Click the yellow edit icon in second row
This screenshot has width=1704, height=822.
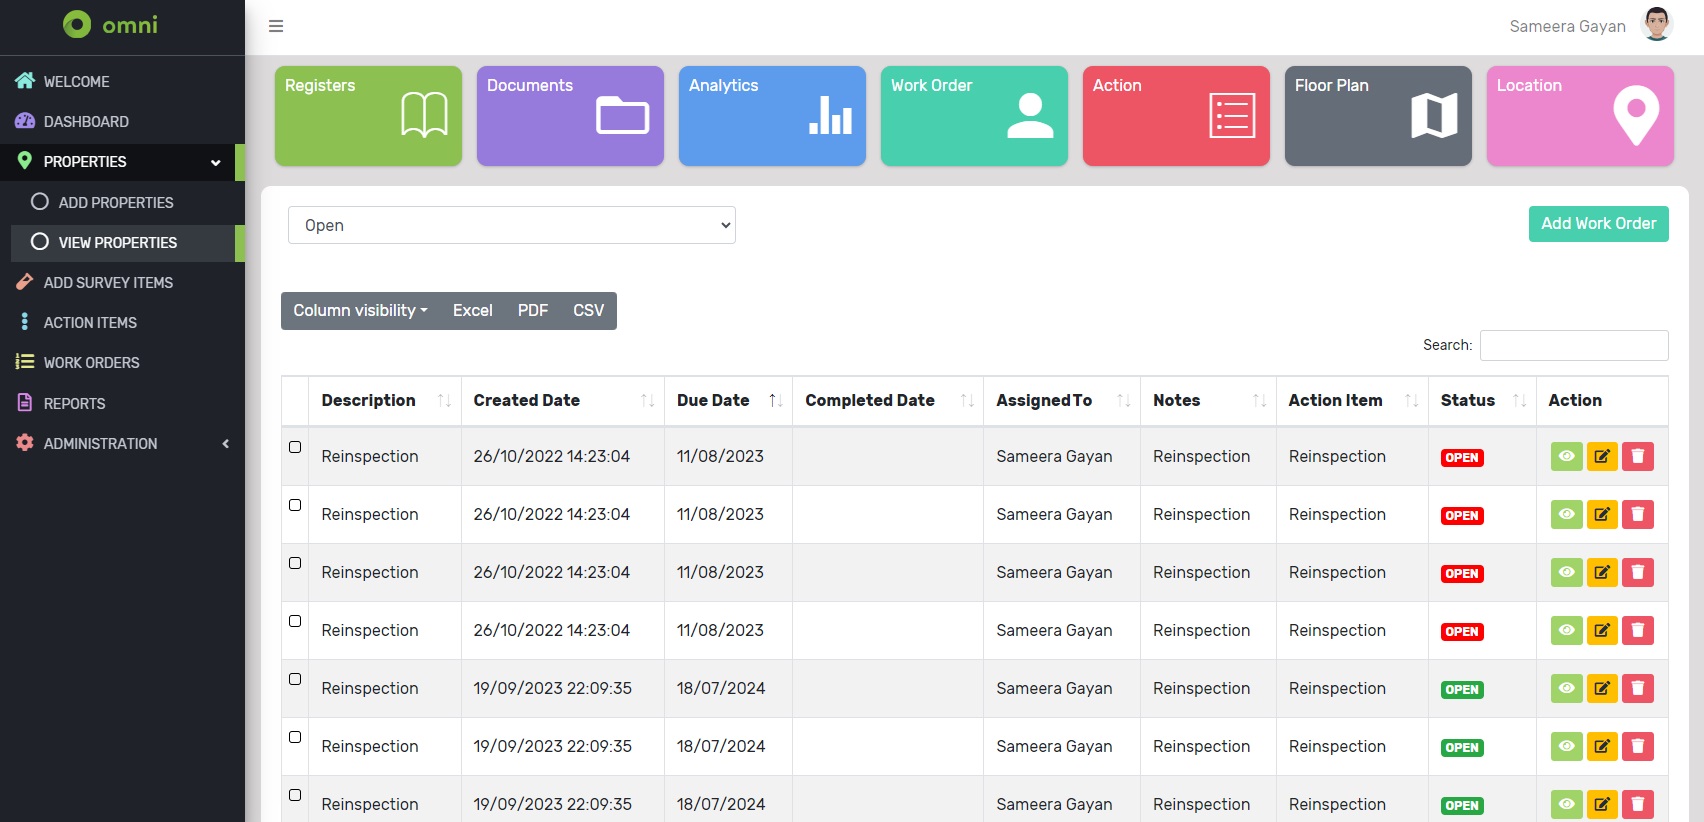tap(1601, 515)
